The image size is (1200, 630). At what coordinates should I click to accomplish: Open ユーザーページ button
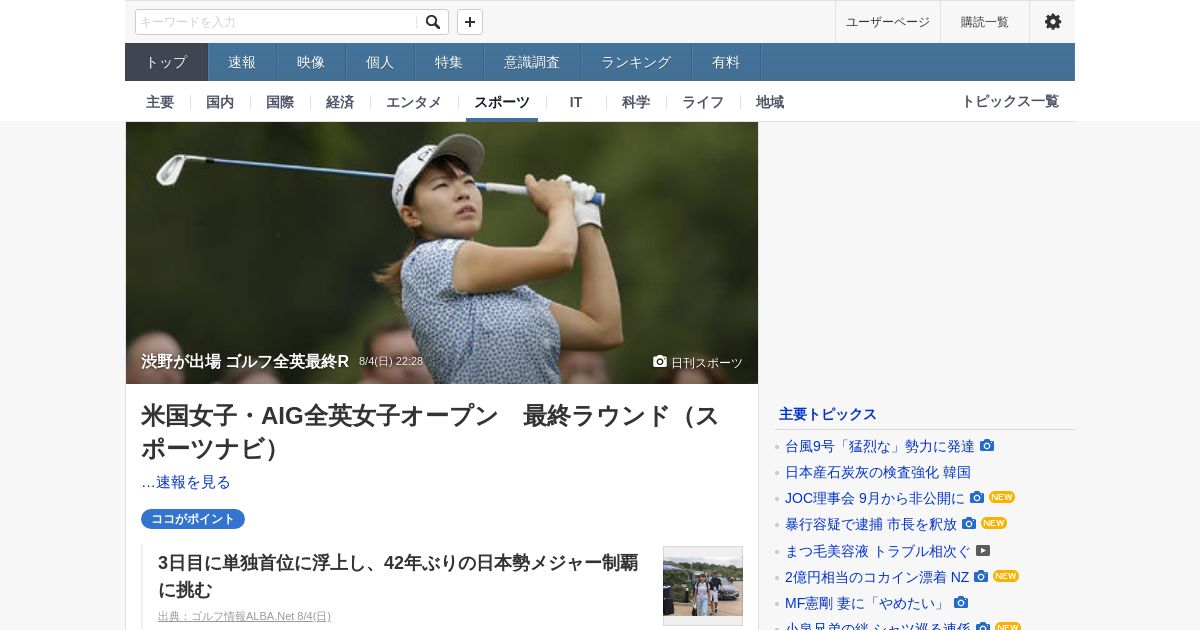click(888, 22)
